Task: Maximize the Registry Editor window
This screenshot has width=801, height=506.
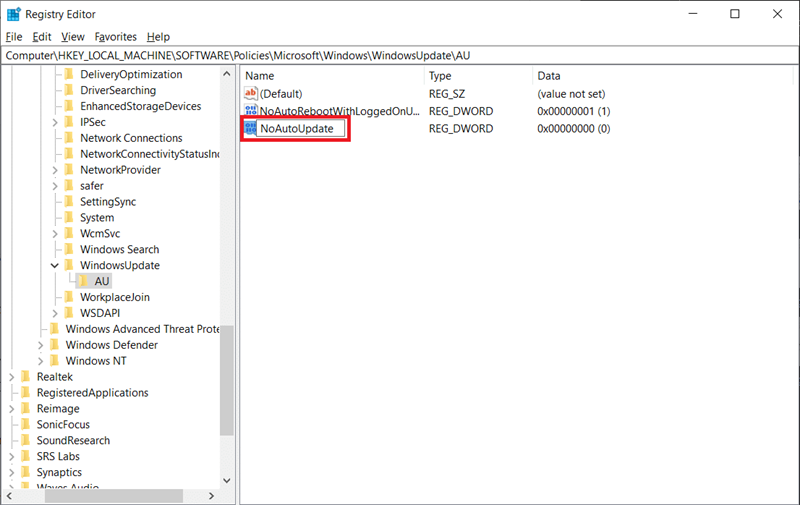Action: click(735, 14)
